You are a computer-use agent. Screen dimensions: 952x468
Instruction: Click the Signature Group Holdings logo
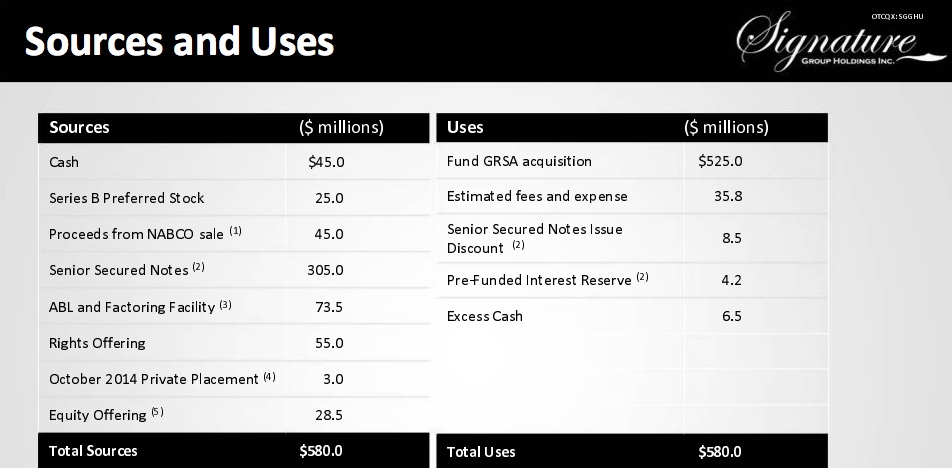[x=826, y=44]
